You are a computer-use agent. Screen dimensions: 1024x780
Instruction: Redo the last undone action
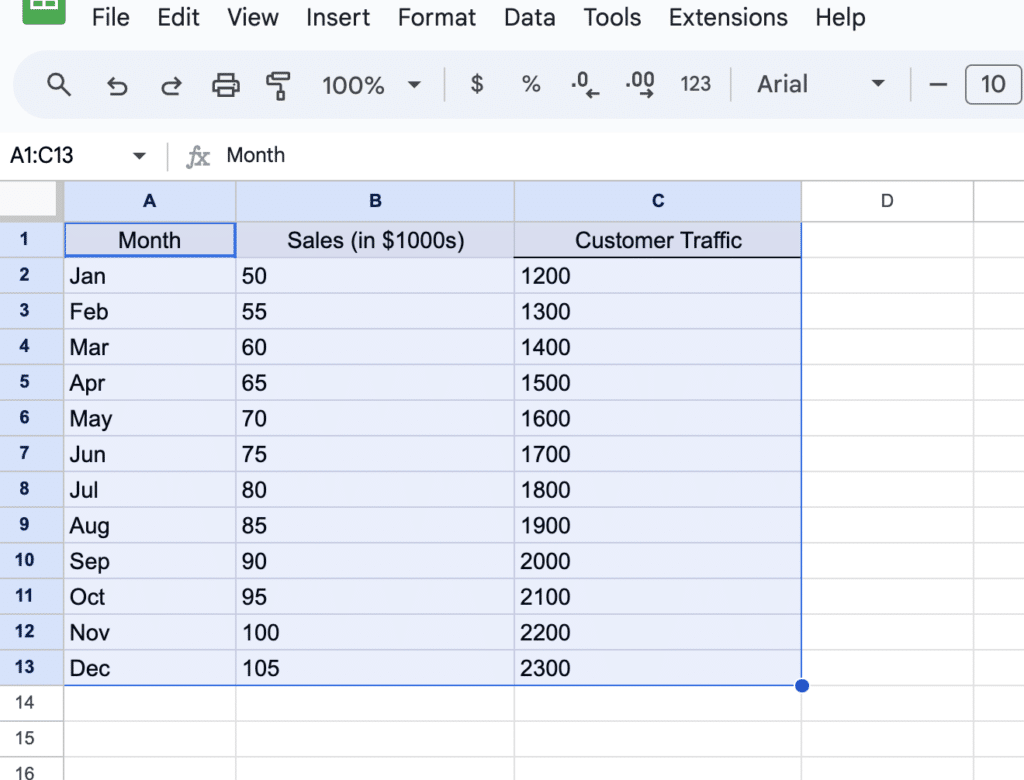(171, 85)
